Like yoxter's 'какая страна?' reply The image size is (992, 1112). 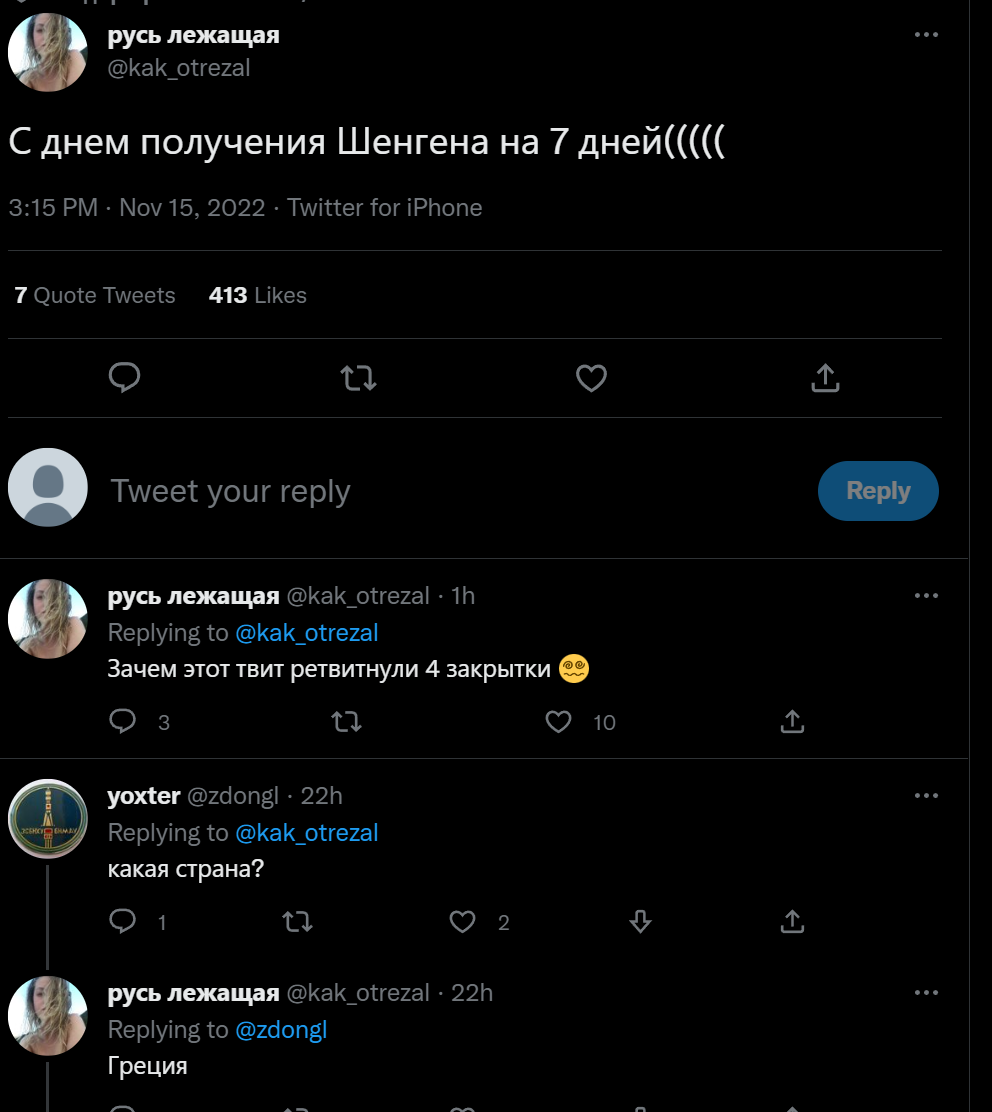462,922
